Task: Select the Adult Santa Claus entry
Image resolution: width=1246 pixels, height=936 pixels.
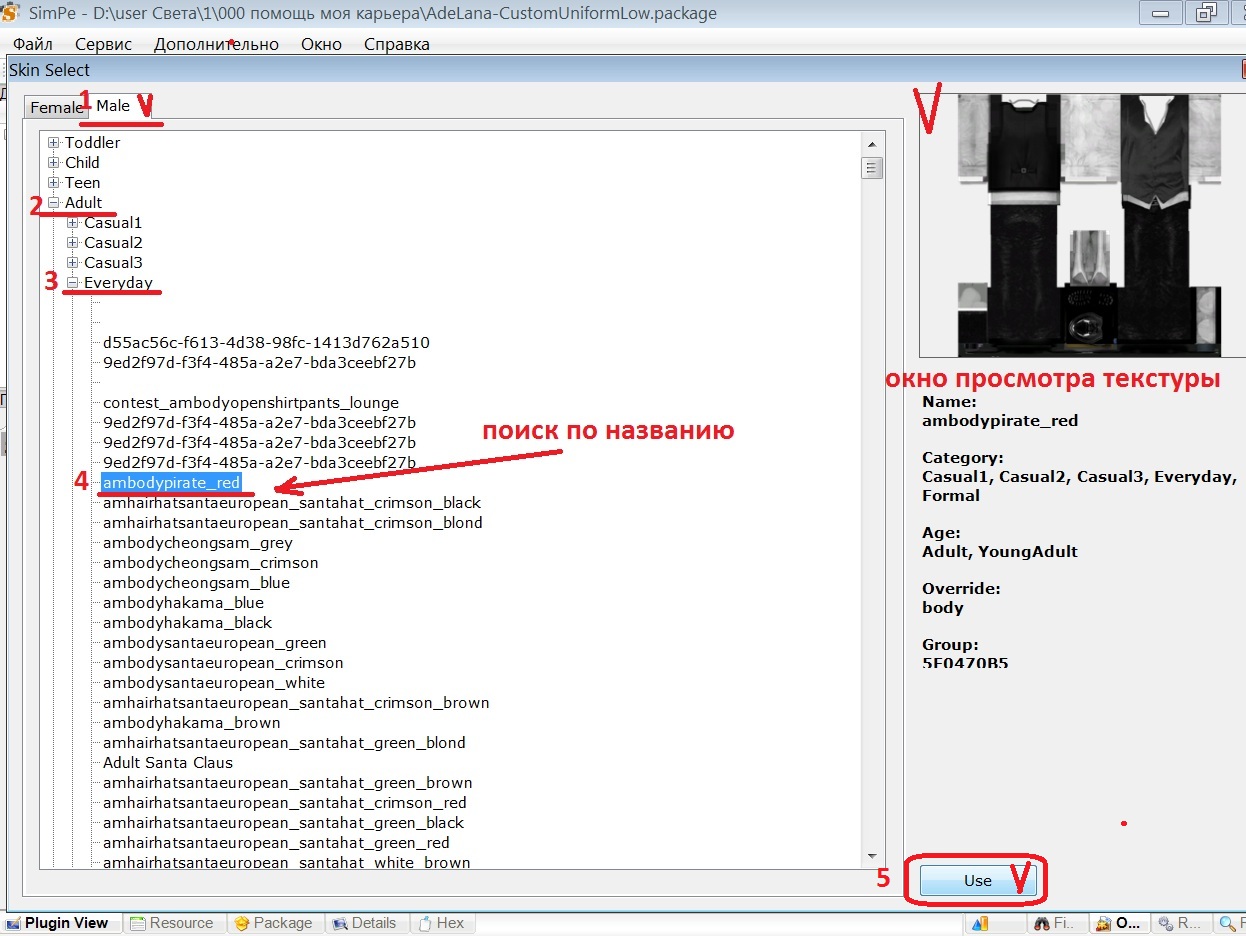Action: [x=167, y=763]
